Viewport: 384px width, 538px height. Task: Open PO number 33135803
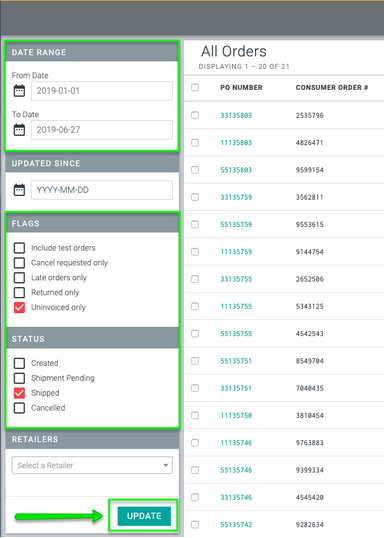[x=236, y=115]
